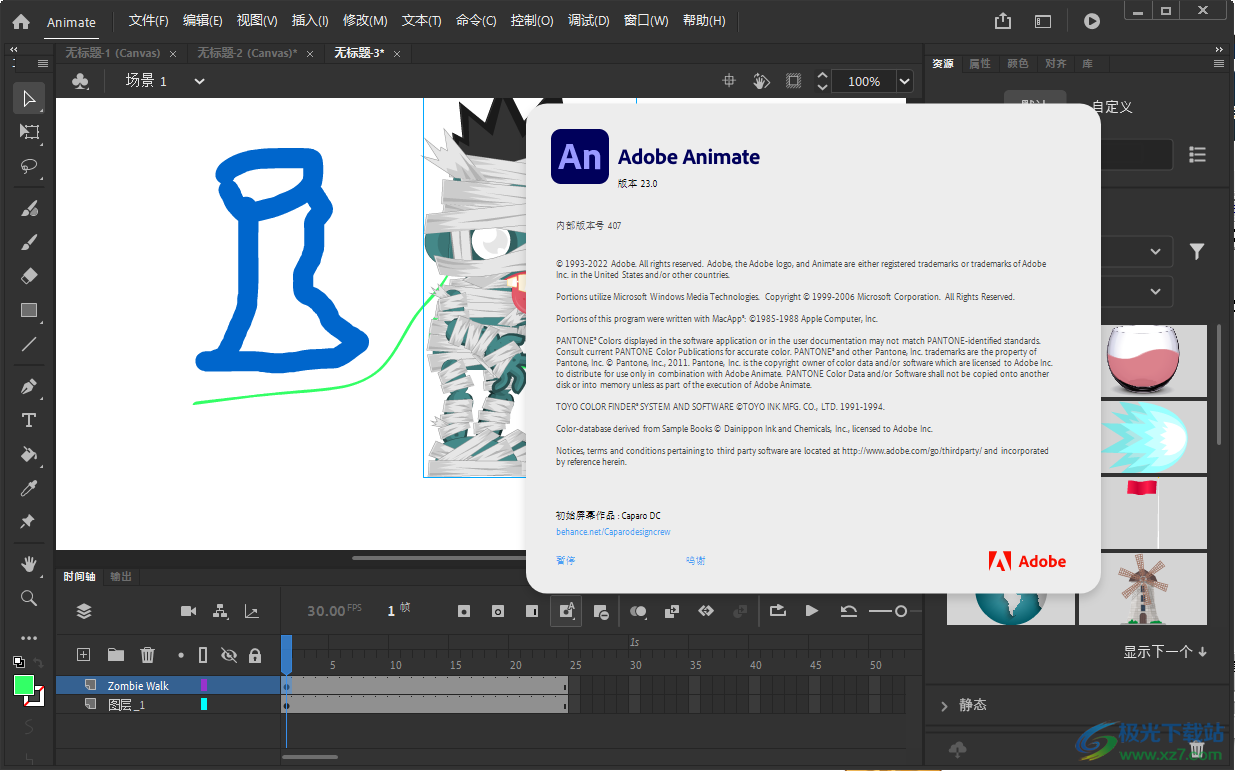This screenshot has height=771, width=1235.
Task: Toggle visibility of all layers via the eye icon
Action: pos(229,655)
